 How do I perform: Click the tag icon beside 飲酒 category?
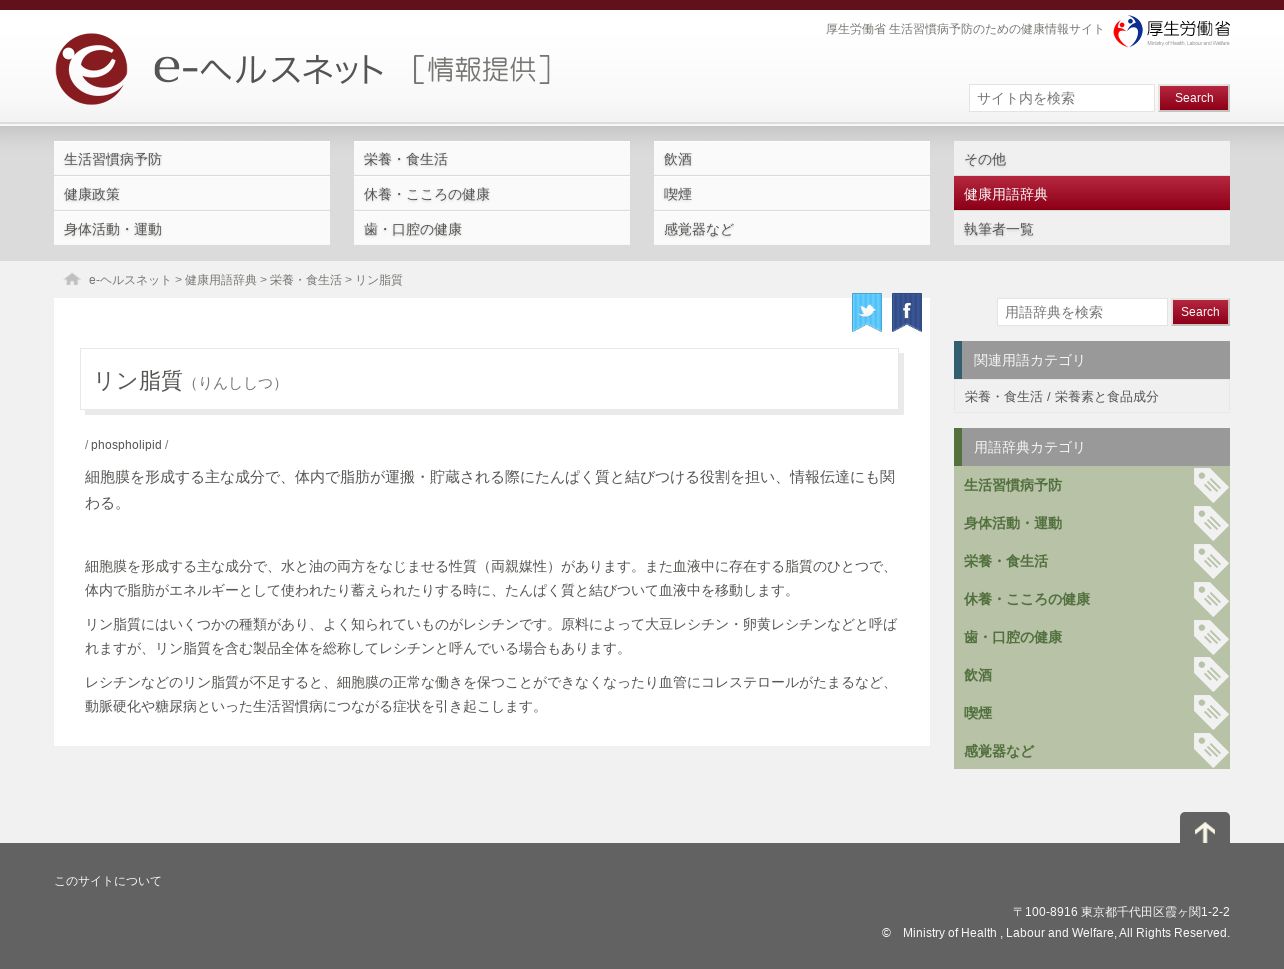click(x=1211, y=675)
